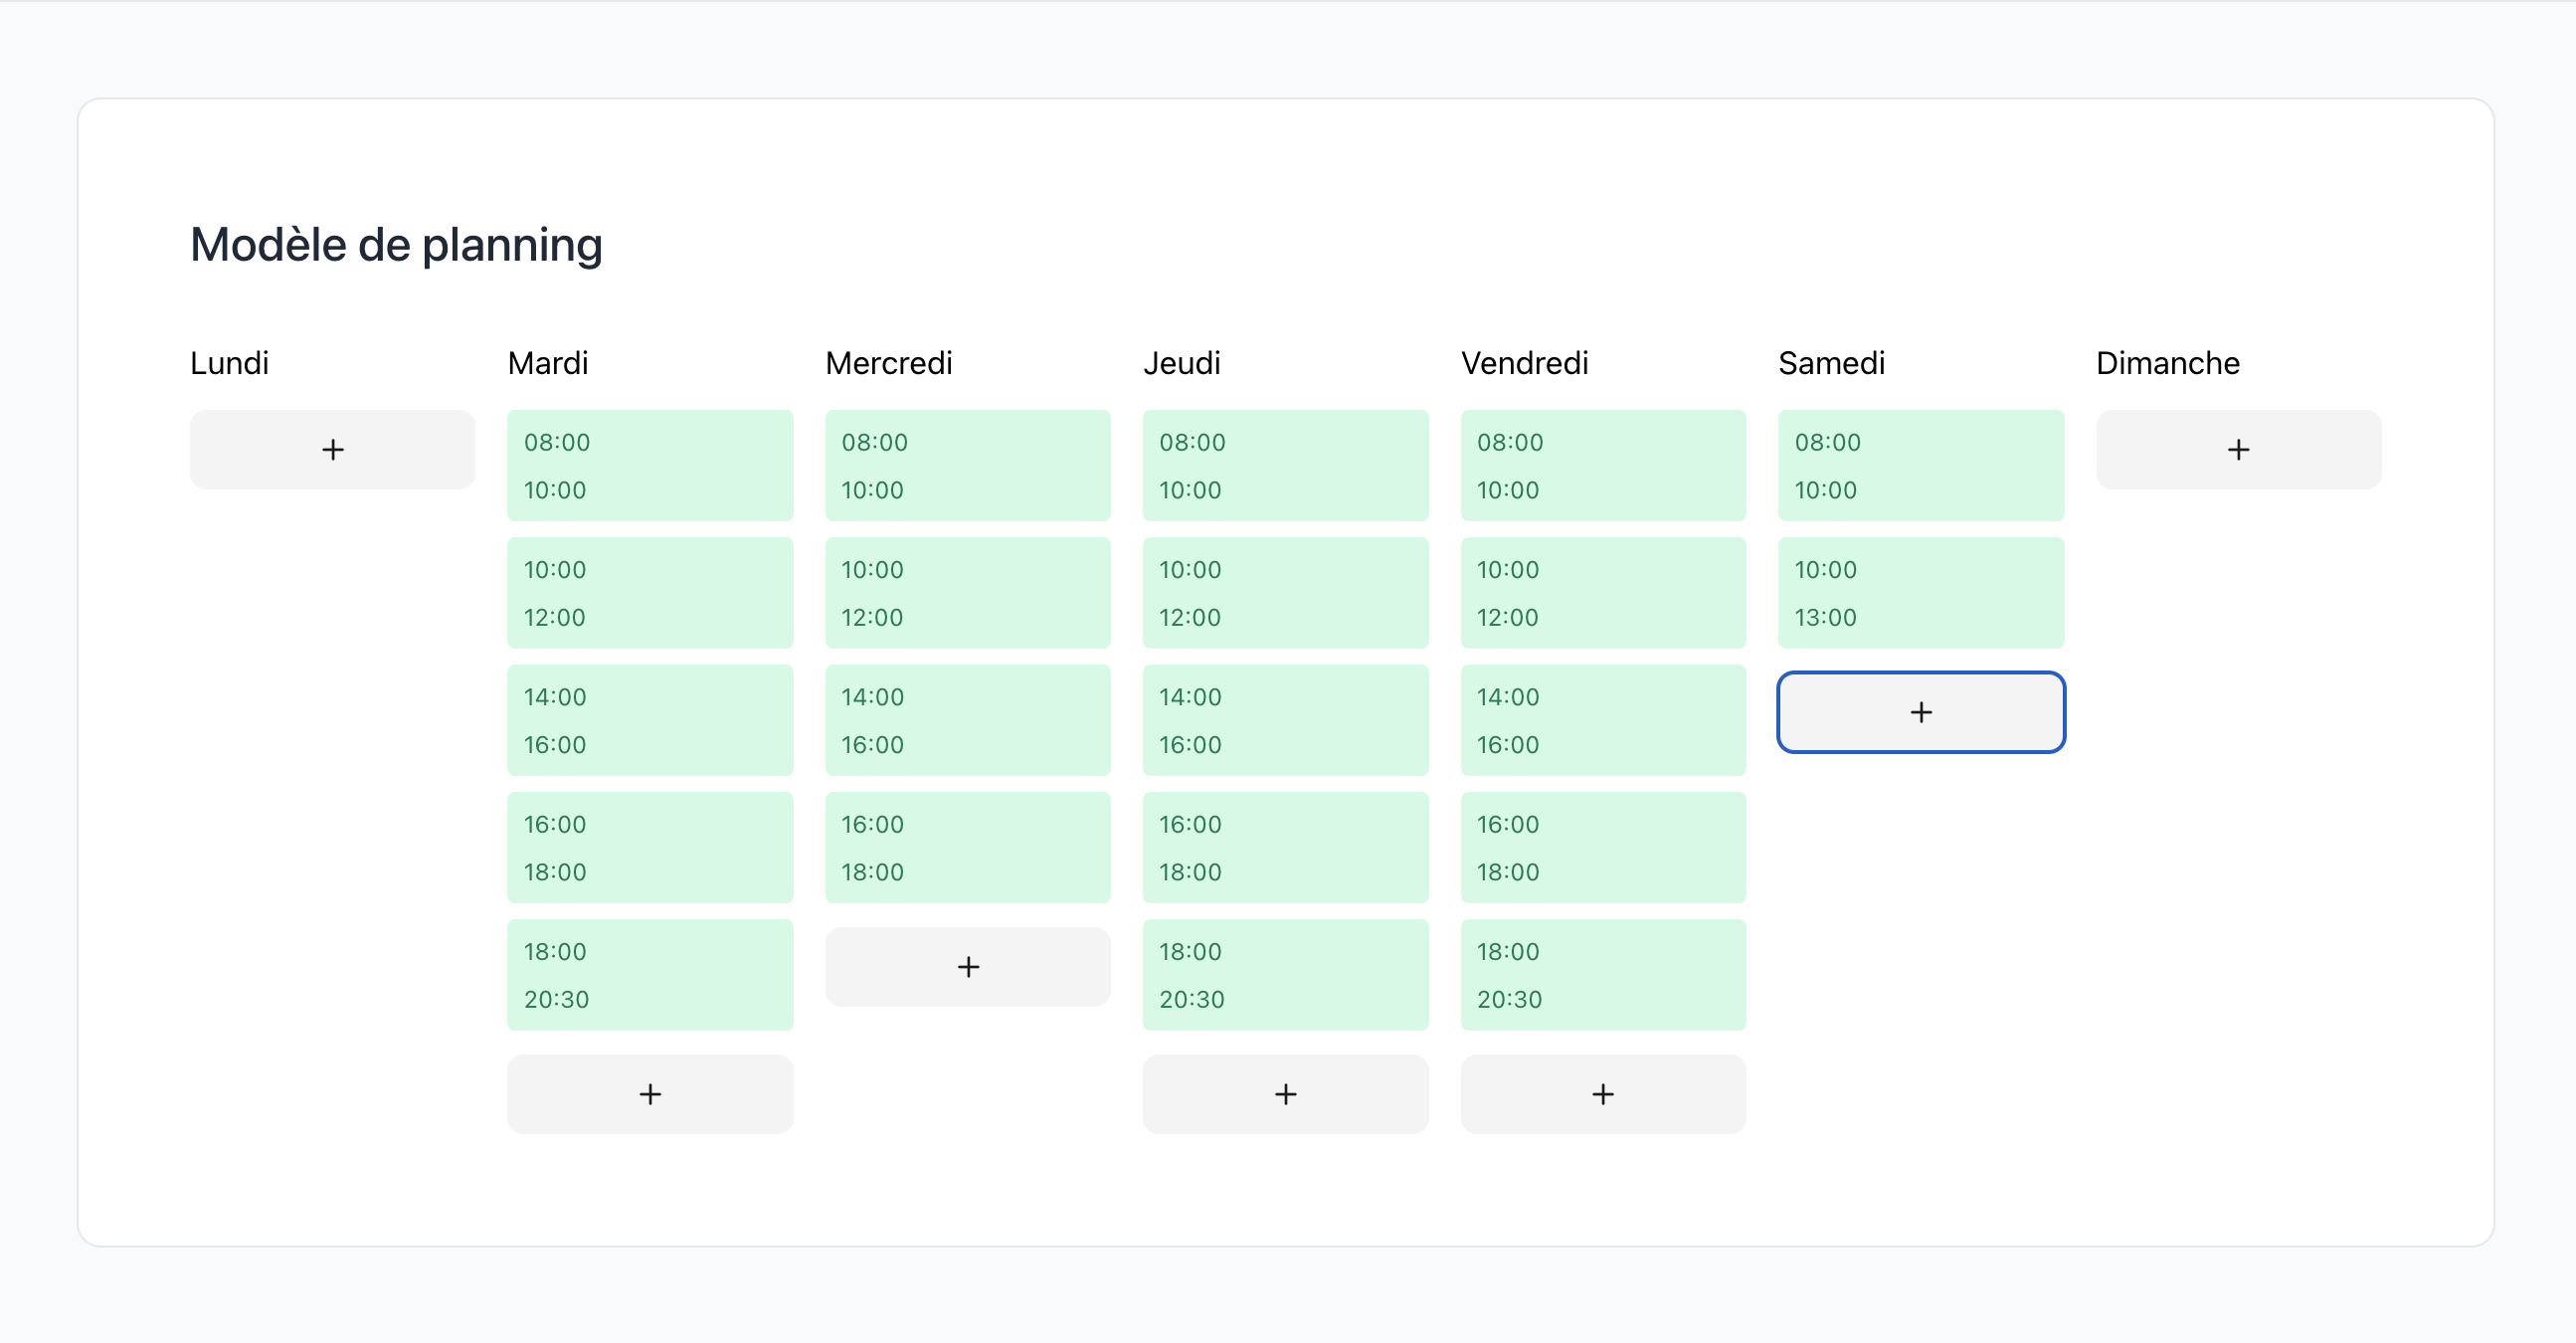Edit Vendredi 10:00–12:00 slot
Viewport: 2576px width, 1343px height.
tap(1603, 593)
